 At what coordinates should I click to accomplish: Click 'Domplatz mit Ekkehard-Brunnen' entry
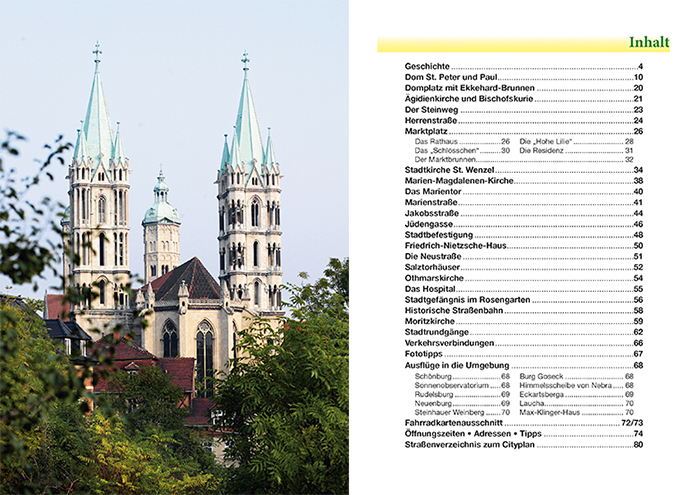click(x=524, y=88)
